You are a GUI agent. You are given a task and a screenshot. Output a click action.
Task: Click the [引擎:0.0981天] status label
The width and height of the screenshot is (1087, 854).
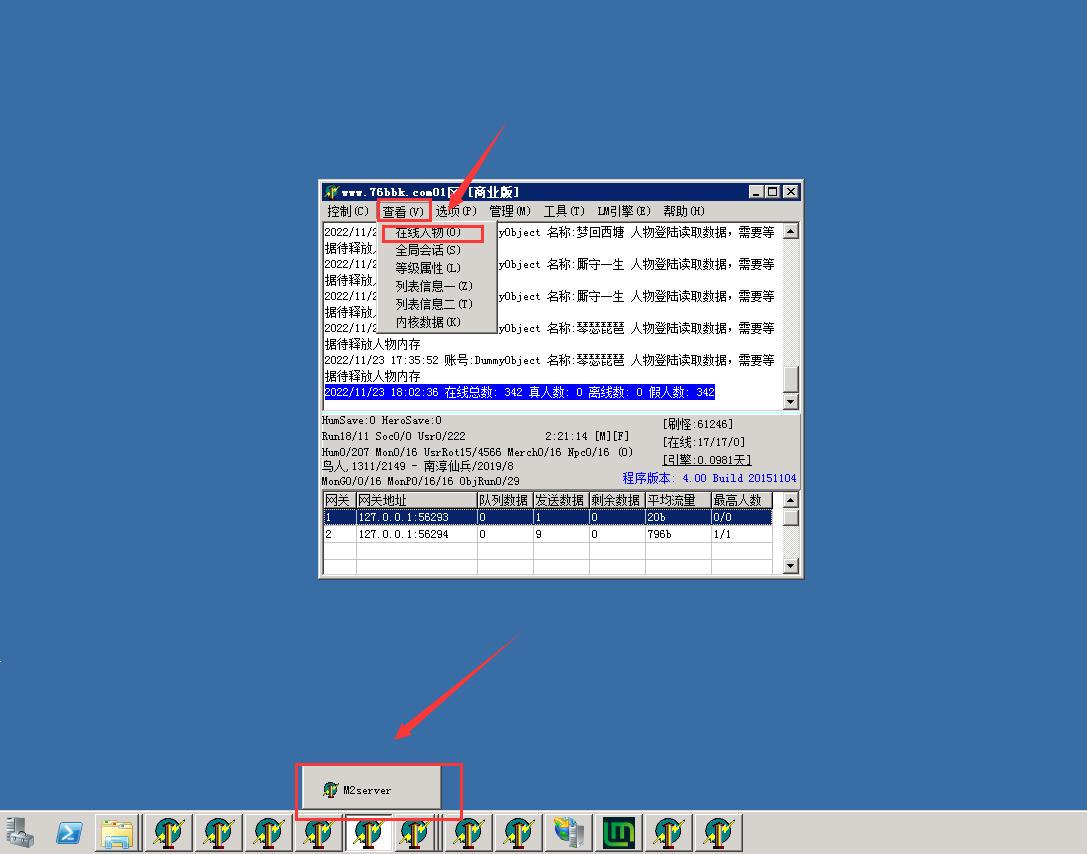[x=707, y=460]
